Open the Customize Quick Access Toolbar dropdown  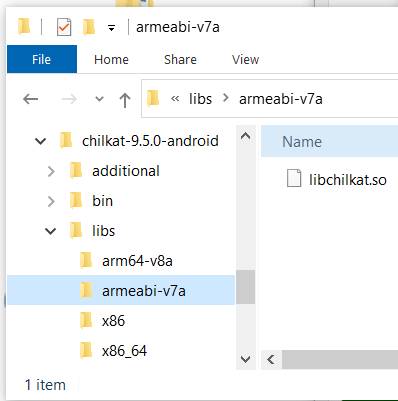pos(112,28)
